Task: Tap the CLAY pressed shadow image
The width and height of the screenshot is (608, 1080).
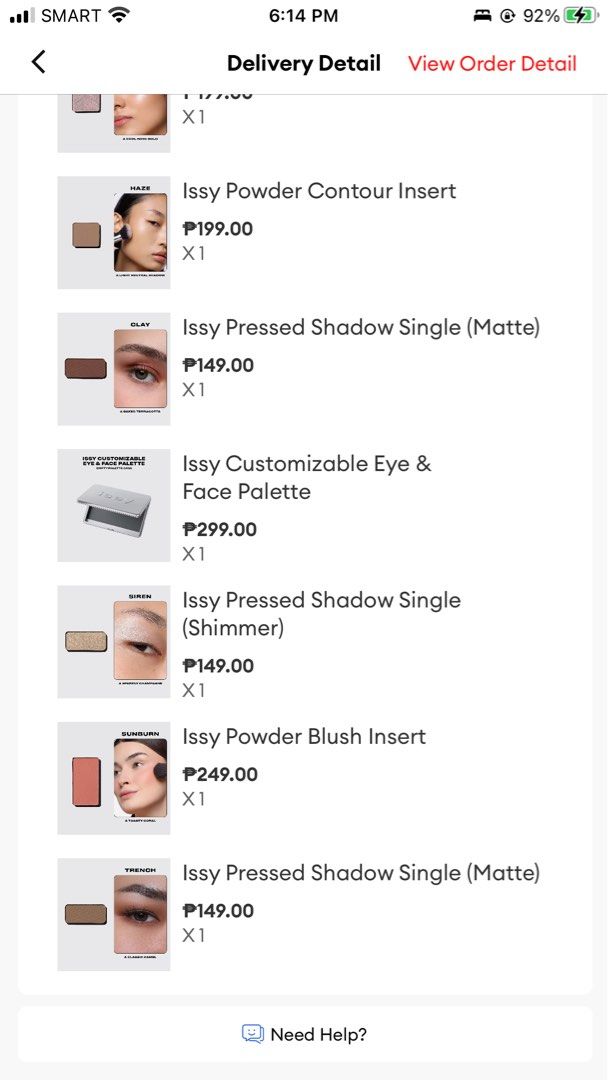Action: (113, 368)
